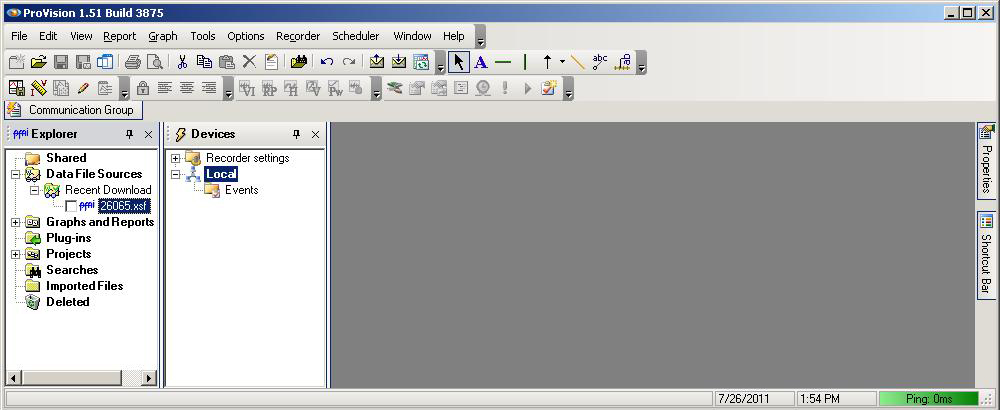Open a file with the folder icon

[39, 62]
